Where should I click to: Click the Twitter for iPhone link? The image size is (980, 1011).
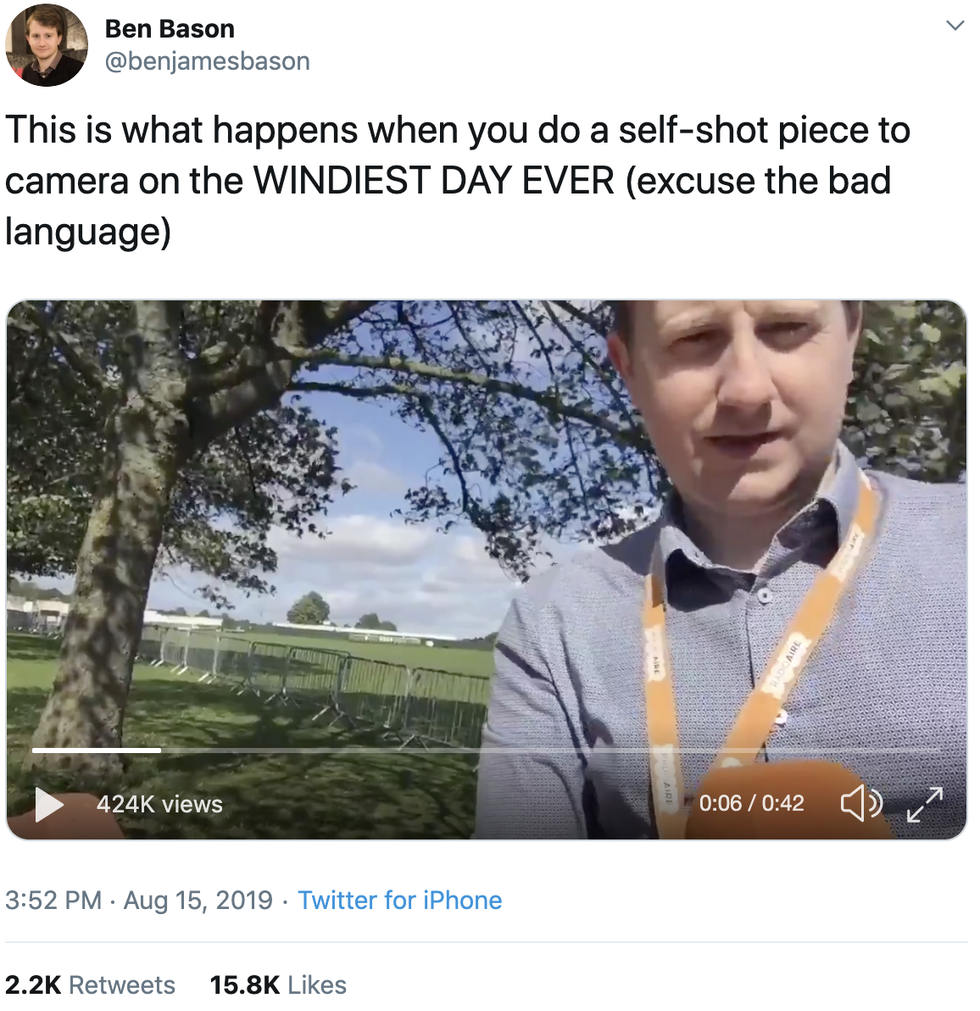[400, 900]
